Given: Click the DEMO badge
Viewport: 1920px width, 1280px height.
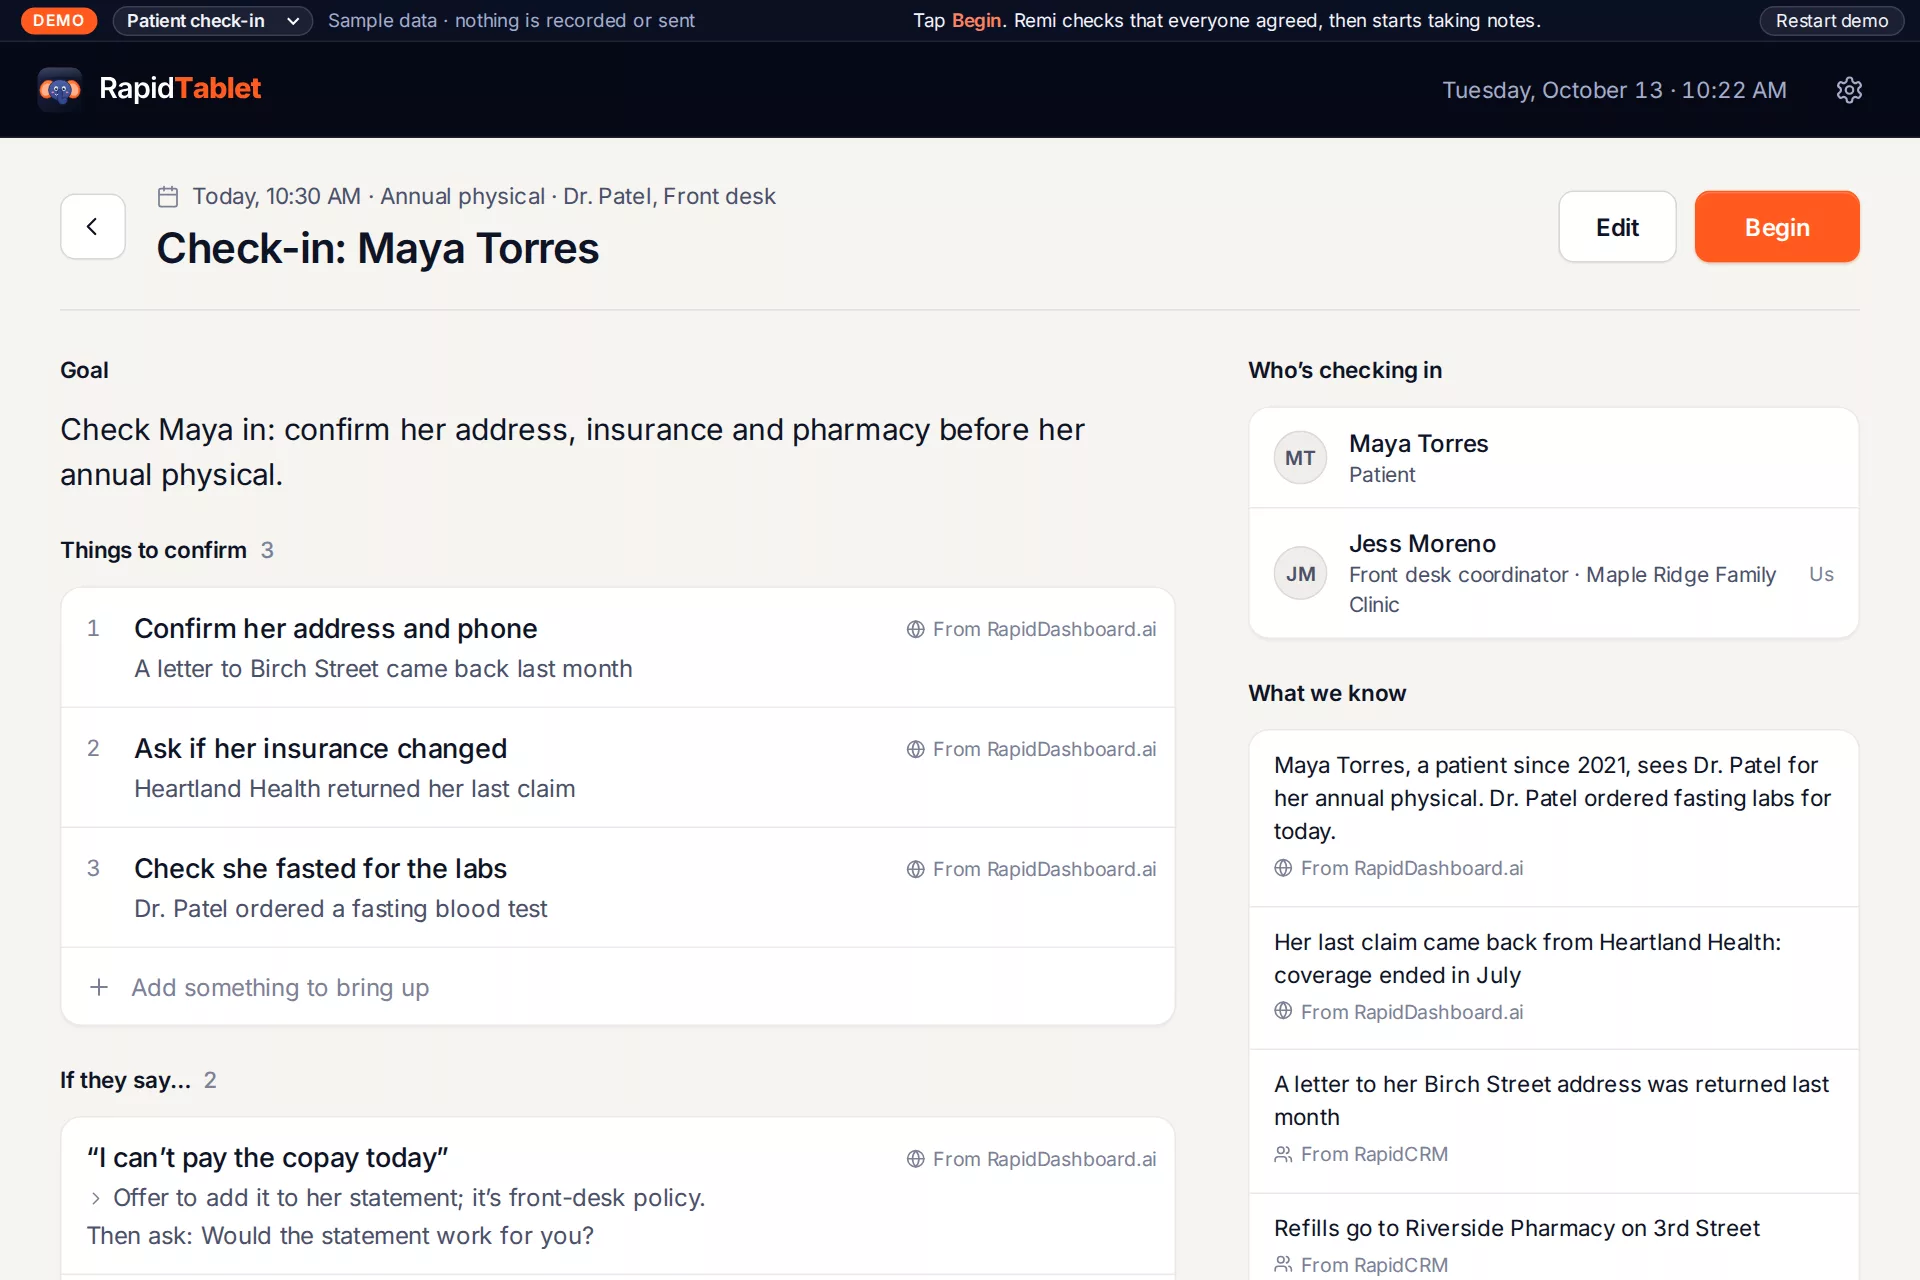Looking at the screenshot, I should click(x=59, y=21).
